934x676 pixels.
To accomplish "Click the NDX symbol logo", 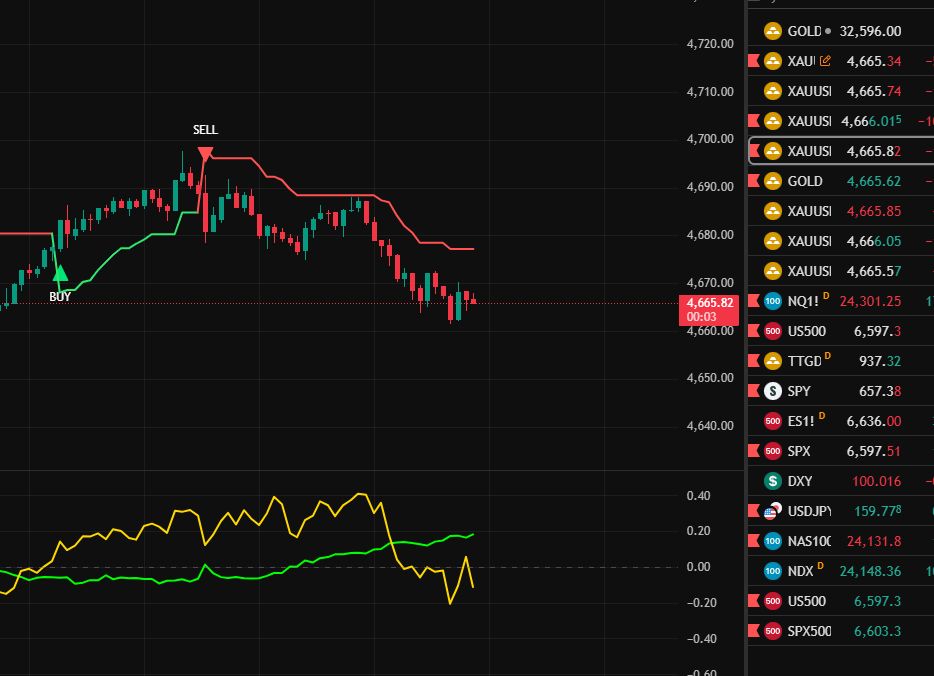I will pyautogui.click(x=772, y=571).
